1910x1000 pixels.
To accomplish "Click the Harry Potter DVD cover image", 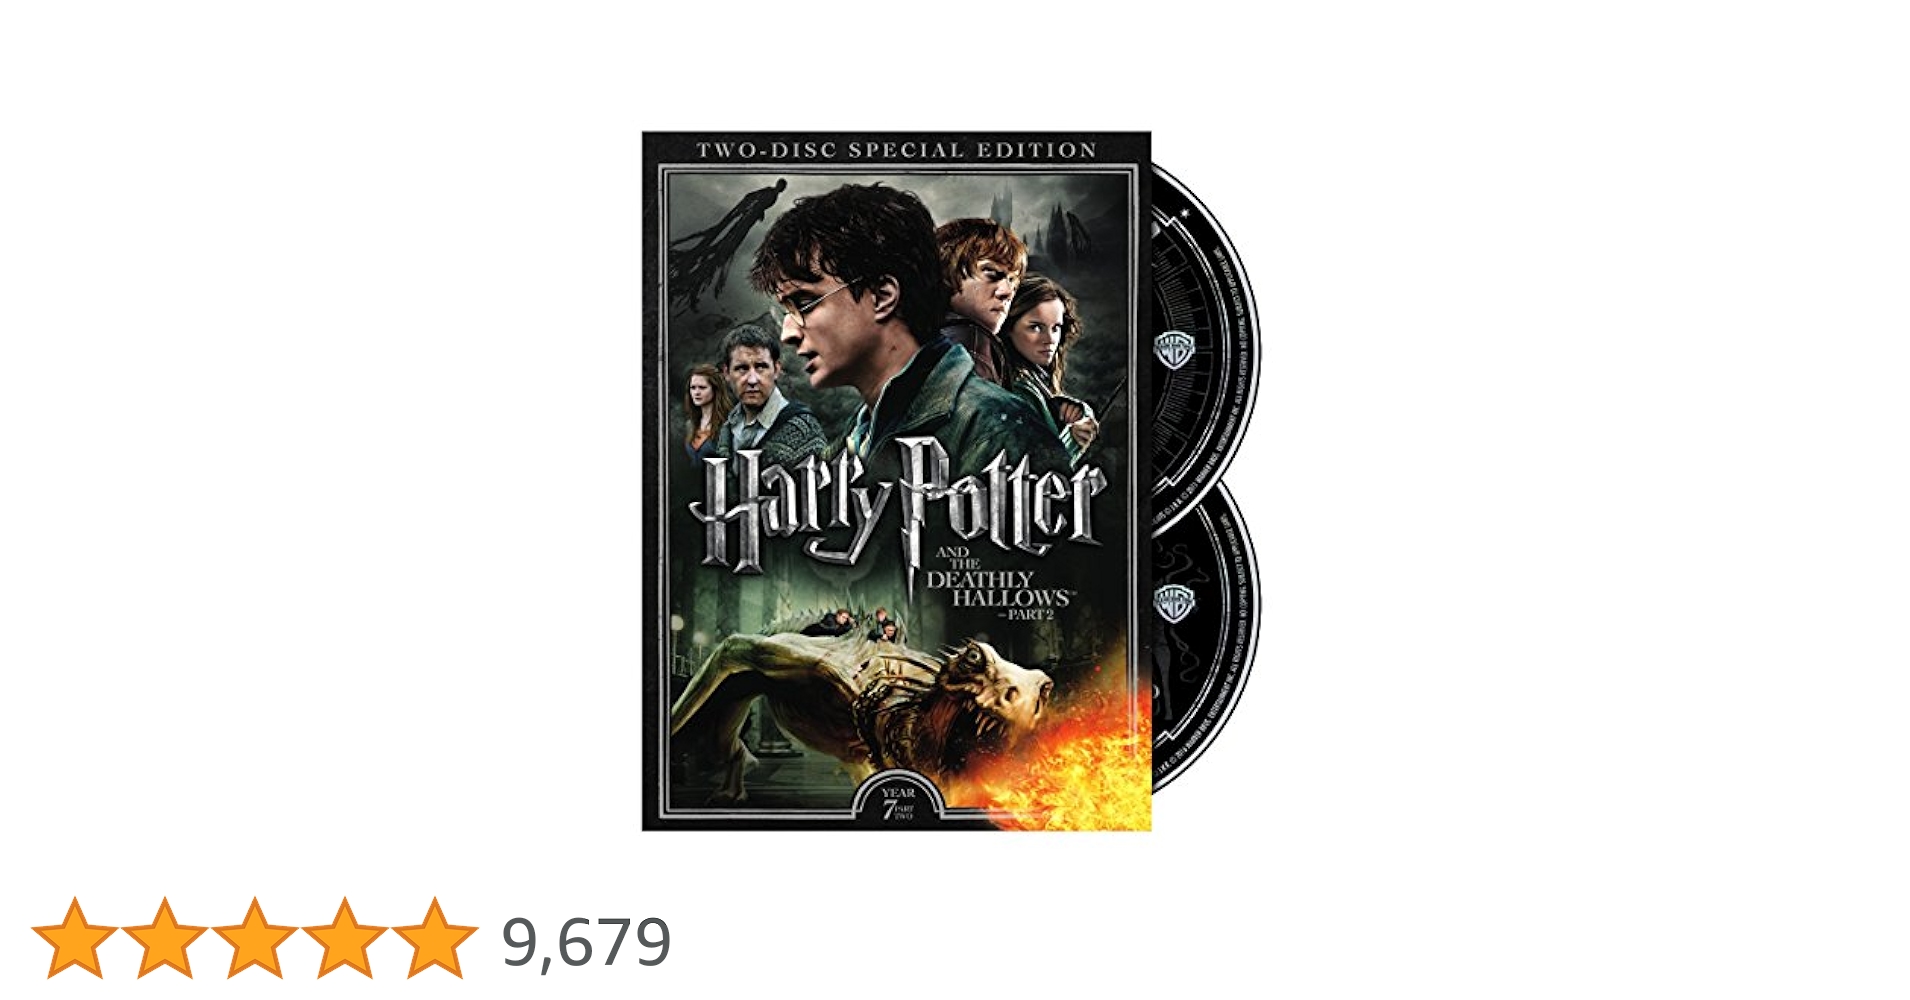I will [896, 481].
